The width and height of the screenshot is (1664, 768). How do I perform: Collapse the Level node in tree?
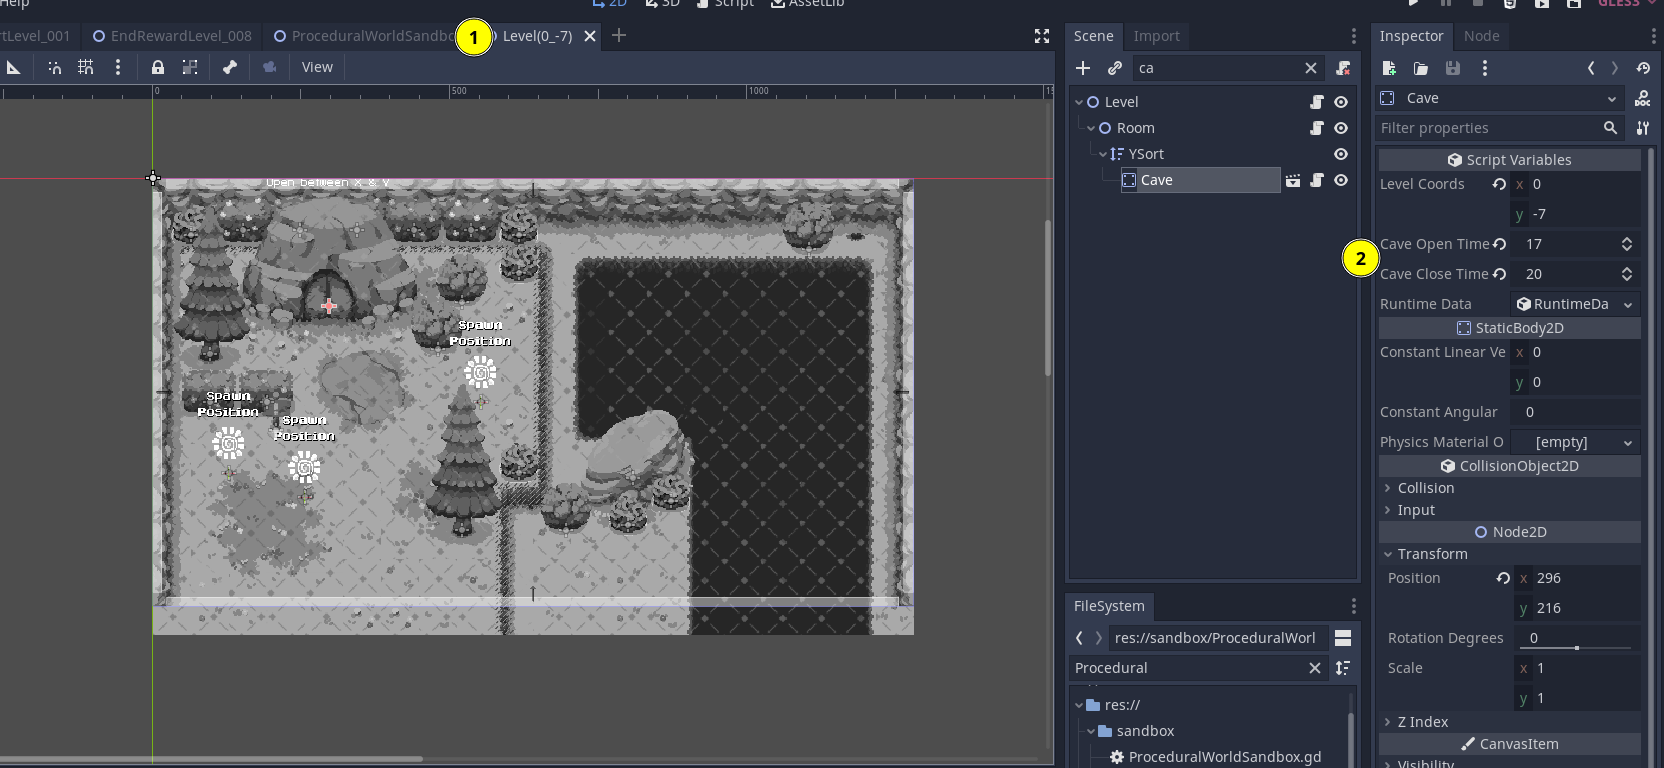(1079, 102)
